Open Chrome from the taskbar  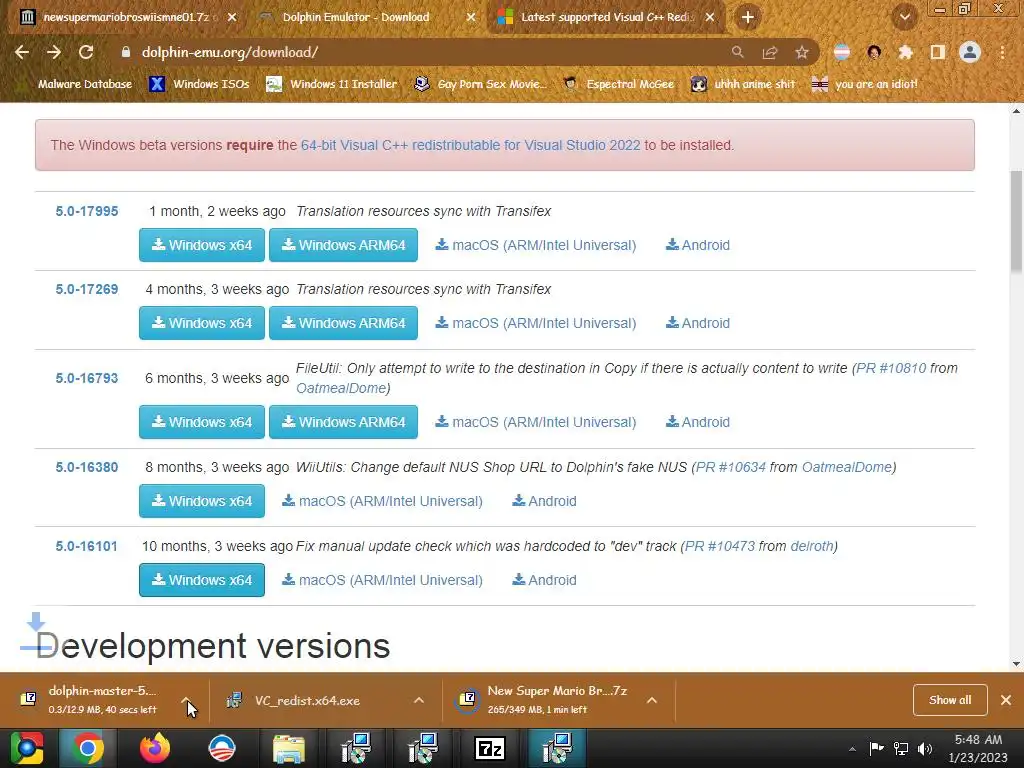(88, 748)
